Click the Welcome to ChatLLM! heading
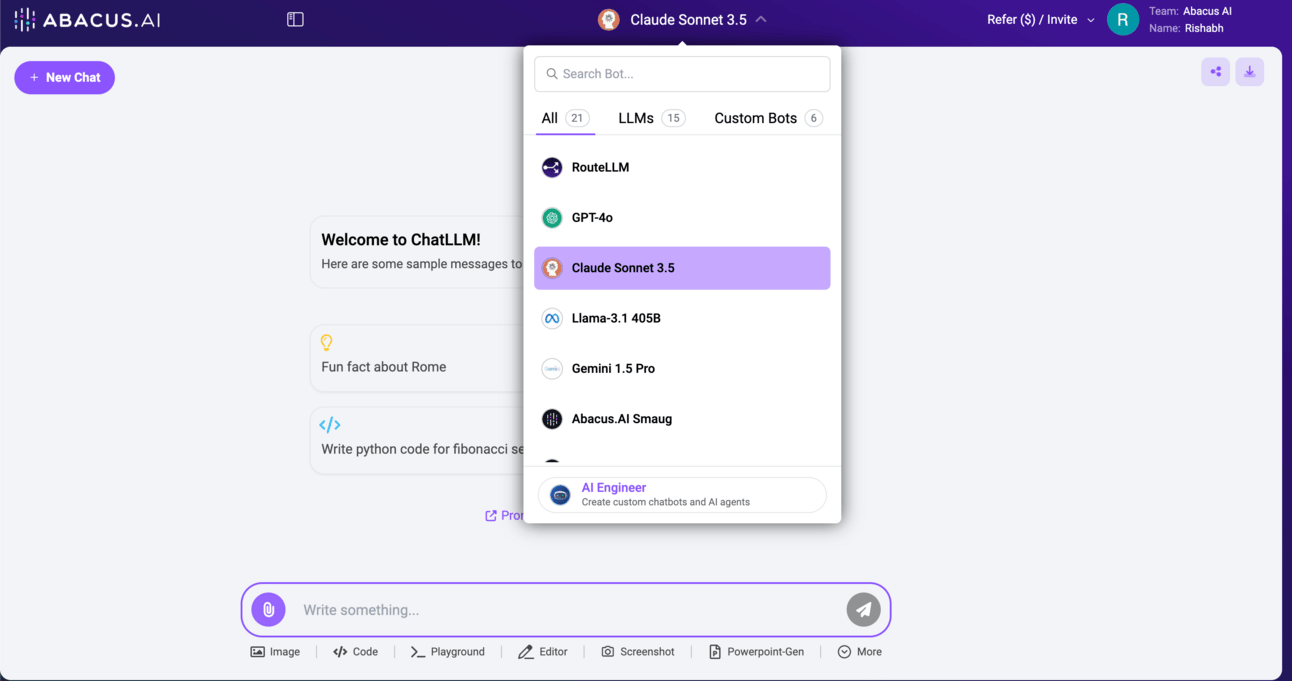Image resolution: width=1292 pixels, height=681 pixels. tap(401, 240)
